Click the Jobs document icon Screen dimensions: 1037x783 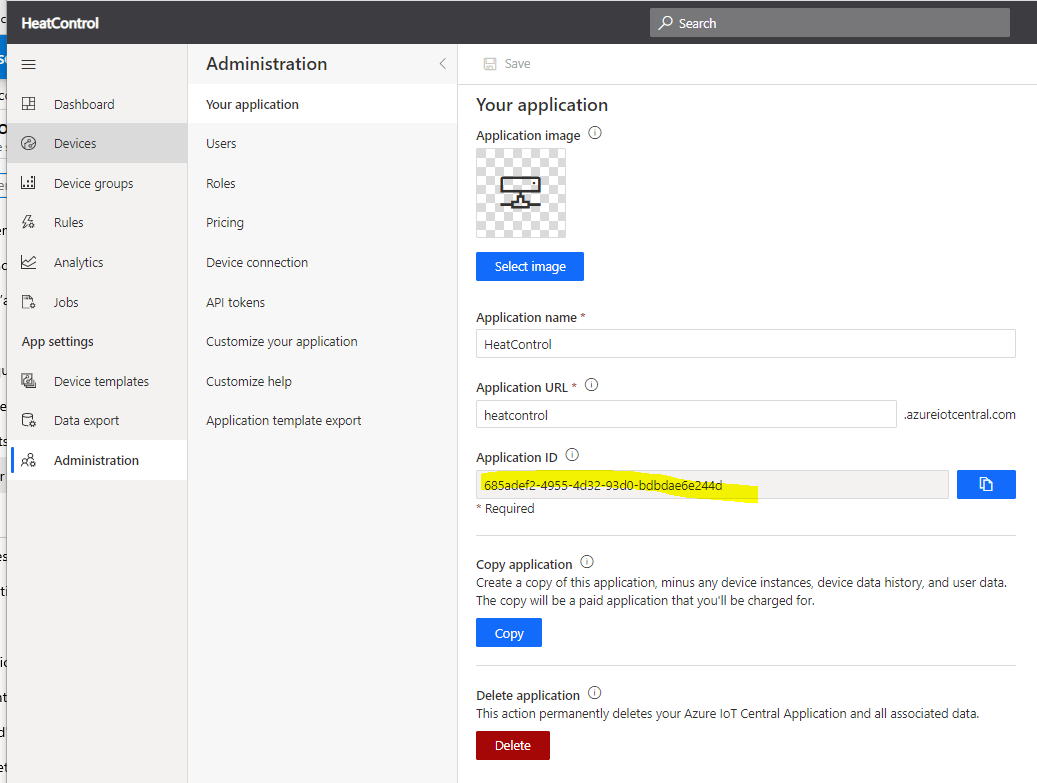coord(28,302)
